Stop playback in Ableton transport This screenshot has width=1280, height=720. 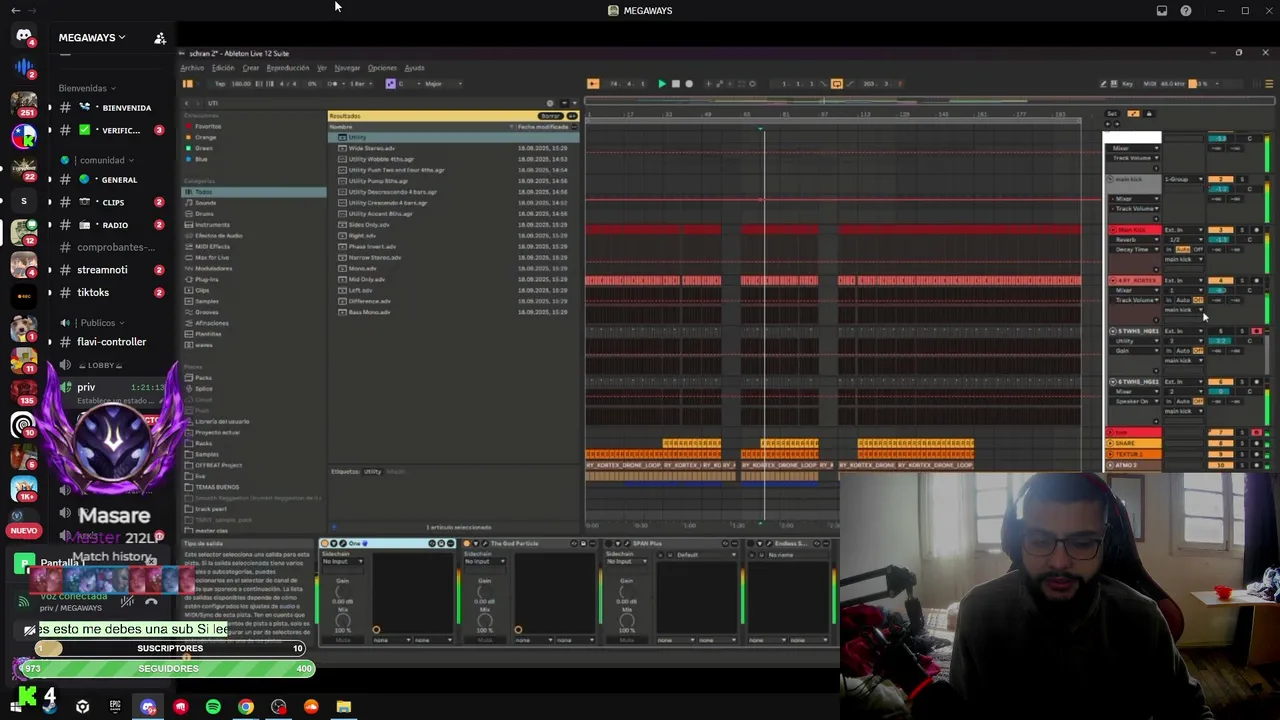click(675, 84)
